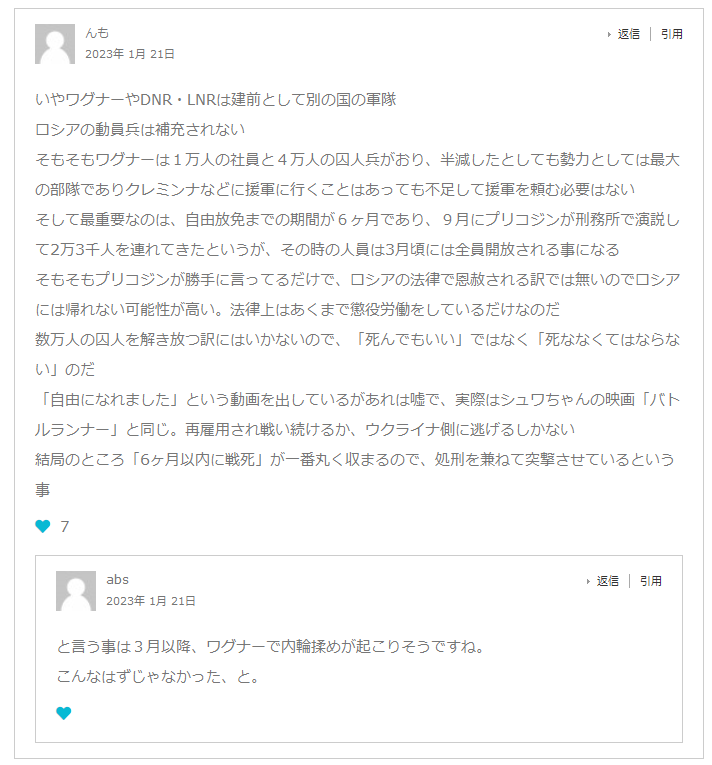
Task: Click the line こんなはずじゃなかった、と。
Action: [158, 677]
